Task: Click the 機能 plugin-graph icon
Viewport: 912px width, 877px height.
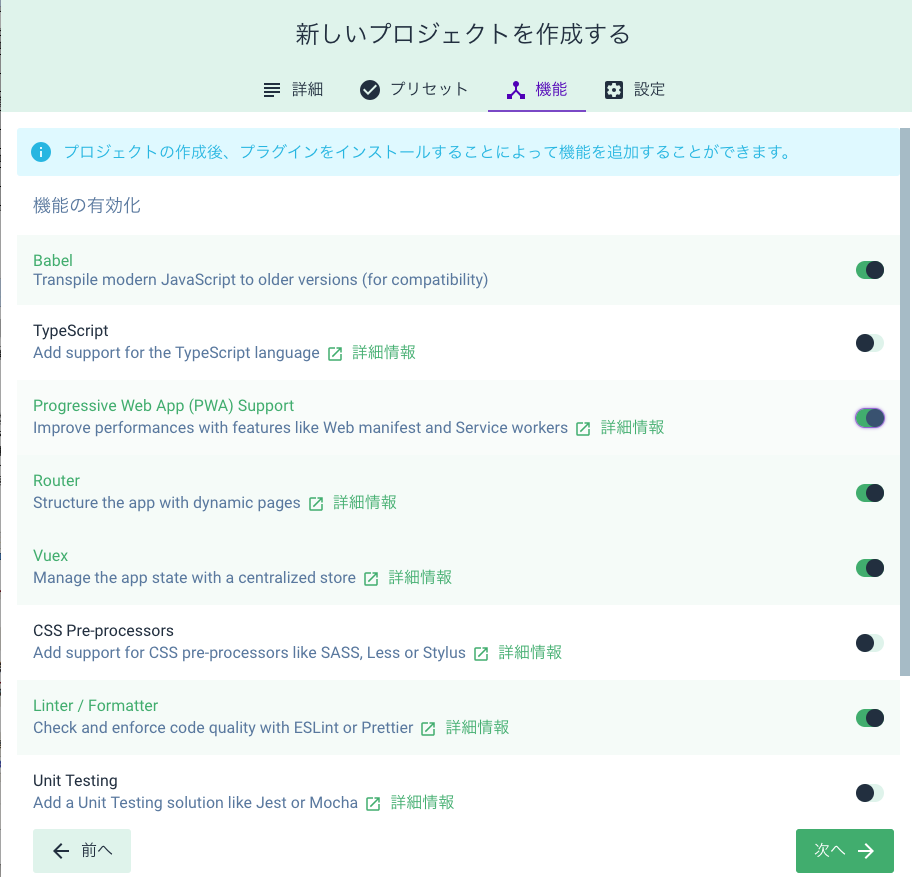Action: (516, 89)
